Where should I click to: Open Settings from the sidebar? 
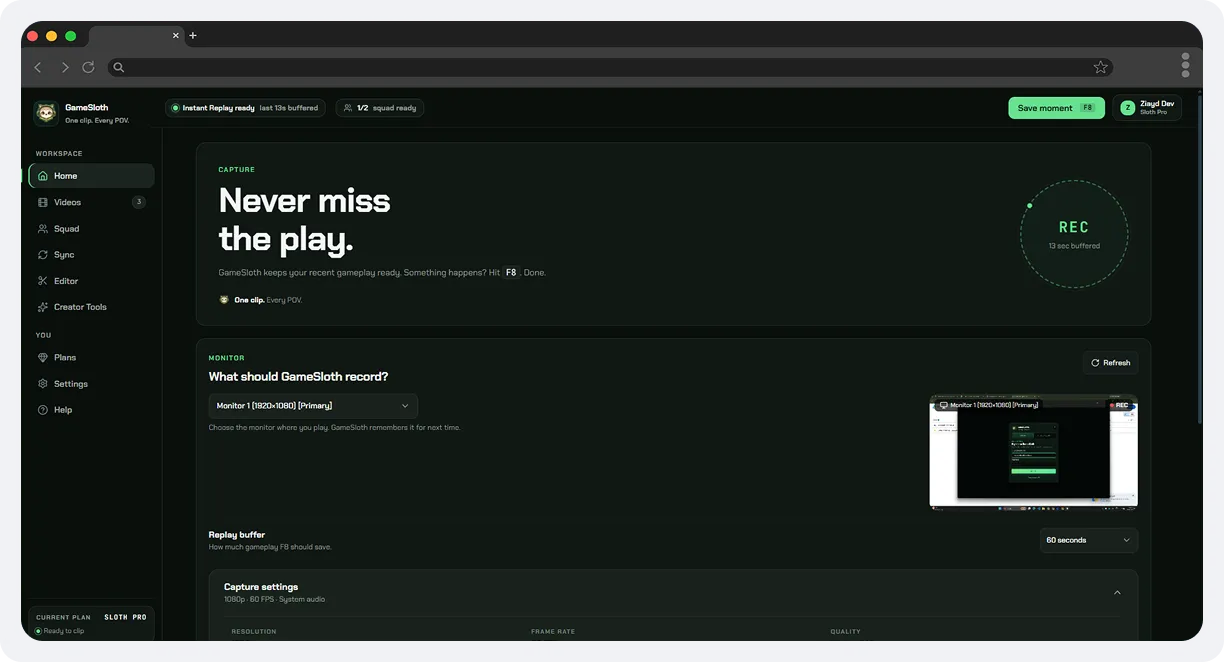(92, 384)
